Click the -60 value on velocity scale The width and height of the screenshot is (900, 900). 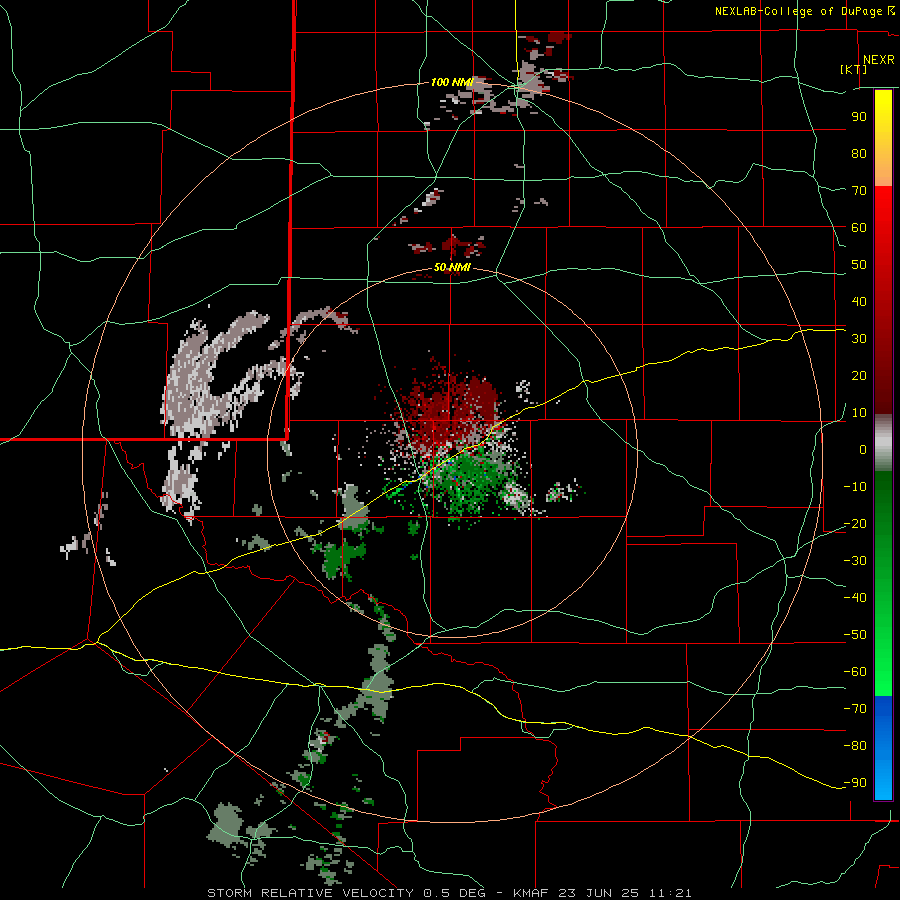click(855, 672)
